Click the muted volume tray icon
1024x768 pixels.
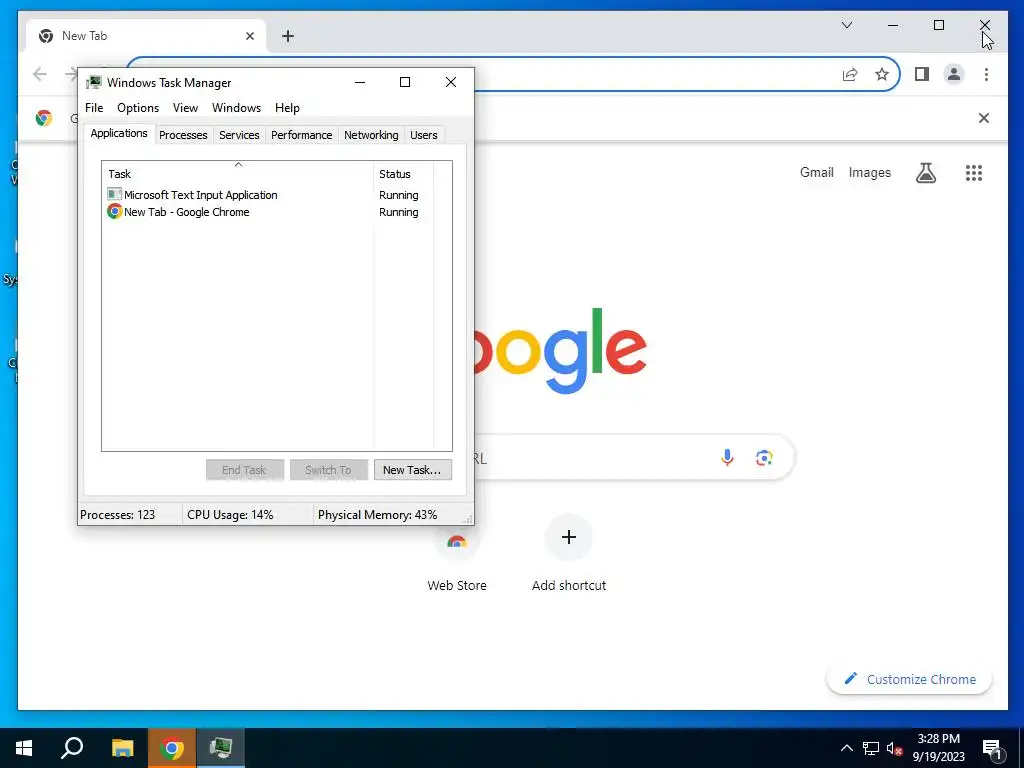click(x=894, y=748)
